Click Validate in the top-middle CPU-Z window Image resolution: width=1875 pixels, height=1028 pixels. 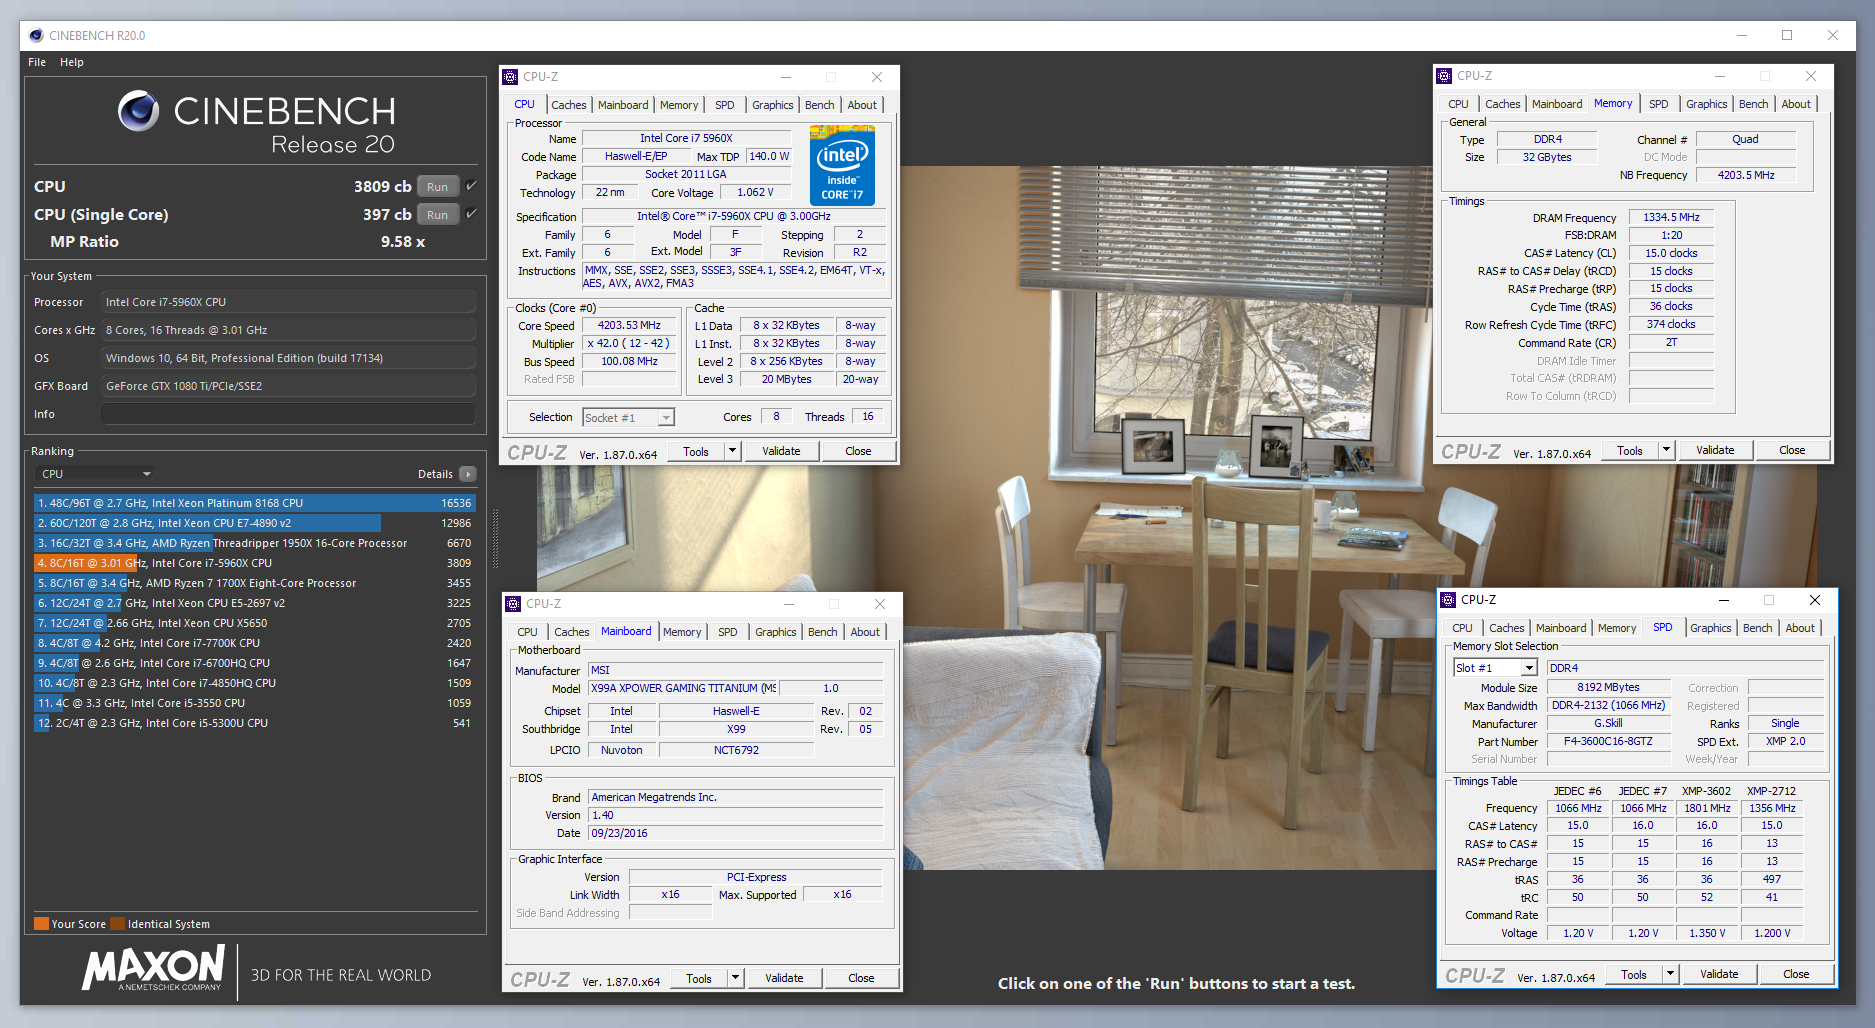pos(781,451)
